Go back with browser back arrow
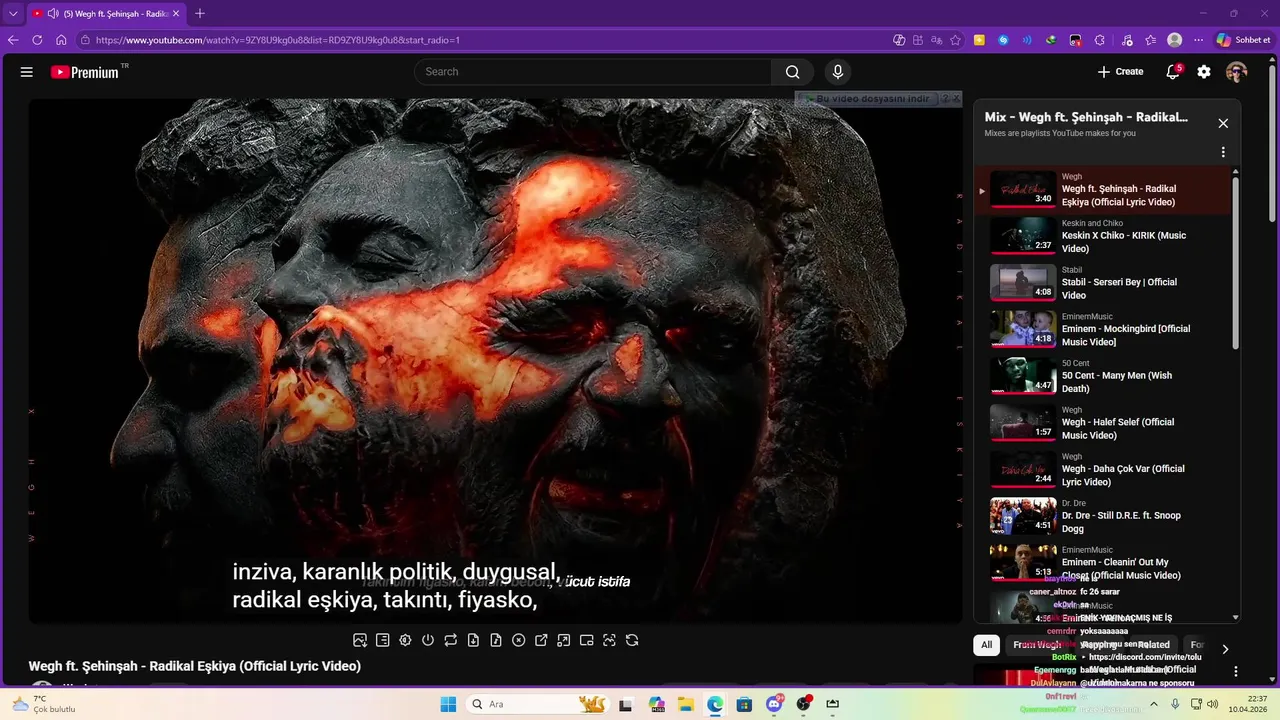 [13, 40]
